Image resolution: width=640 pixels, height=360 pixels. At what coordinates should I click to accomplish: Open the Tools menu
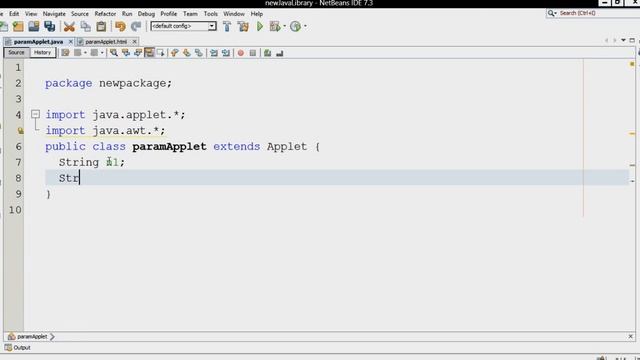coord(211,14)
